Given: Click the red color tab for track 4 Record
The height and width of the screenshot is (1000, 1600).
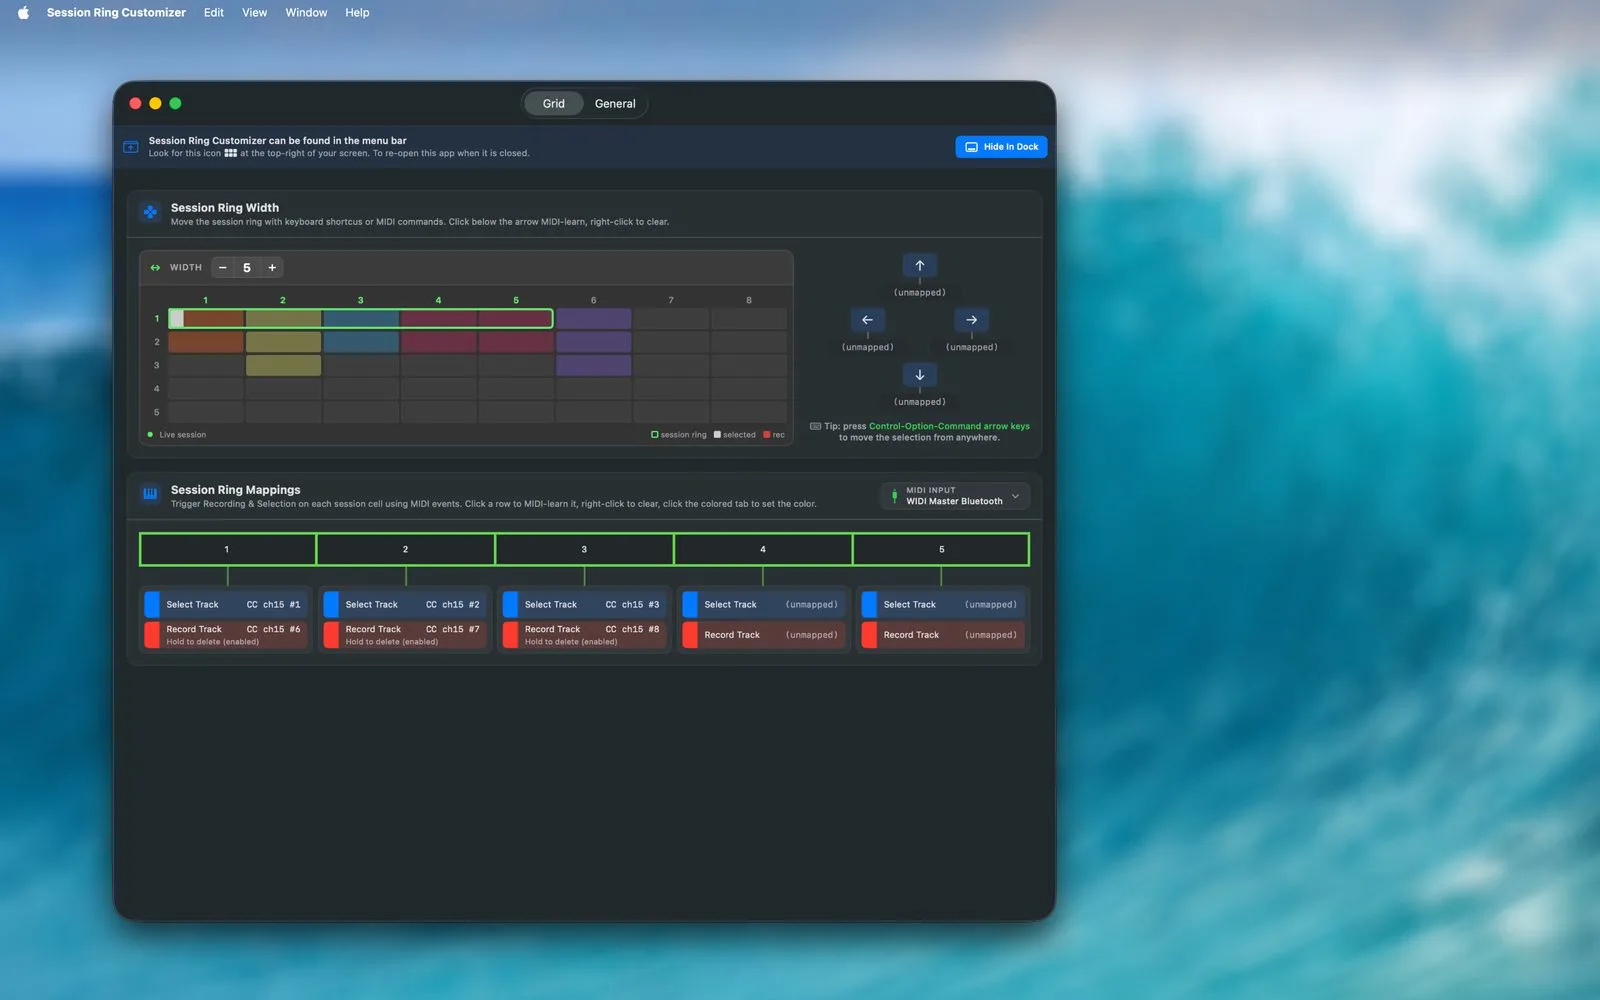Looking at the screenshot, I should (690, 635).
